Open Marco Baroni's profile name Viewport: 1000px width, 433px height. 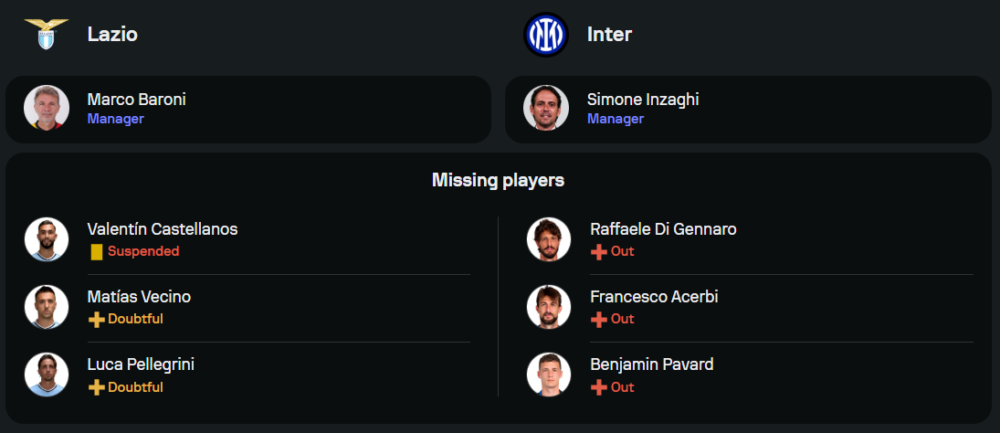point(136,99)
